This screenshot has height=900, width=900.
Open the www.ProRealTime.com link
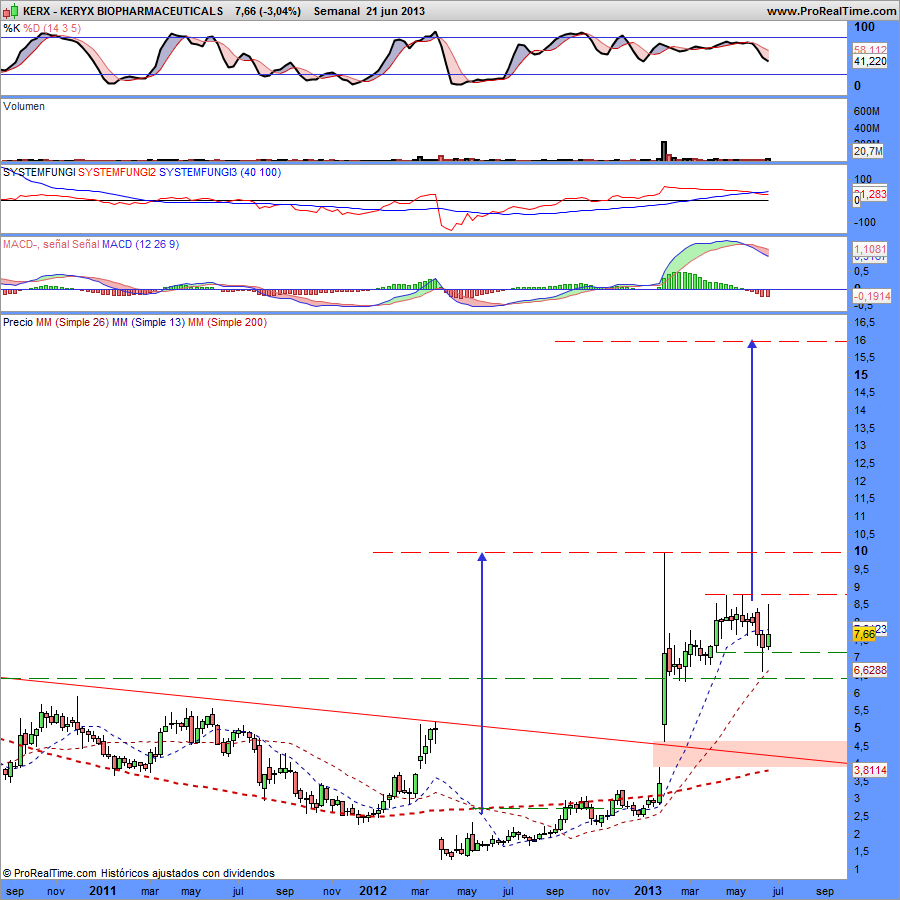point(831,11)
